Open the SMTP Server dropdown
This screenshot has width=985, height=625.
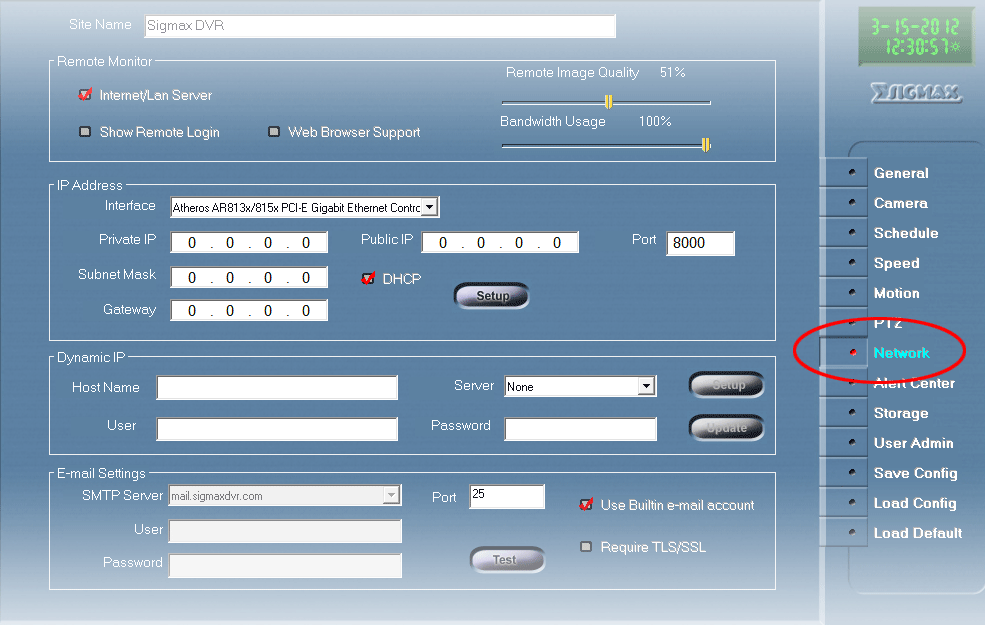tap(391, 495)
